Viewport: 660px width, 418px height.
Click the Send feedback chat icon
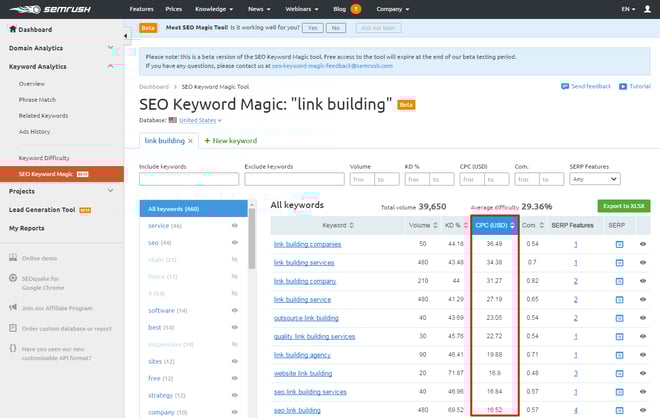tap(565, 86)
